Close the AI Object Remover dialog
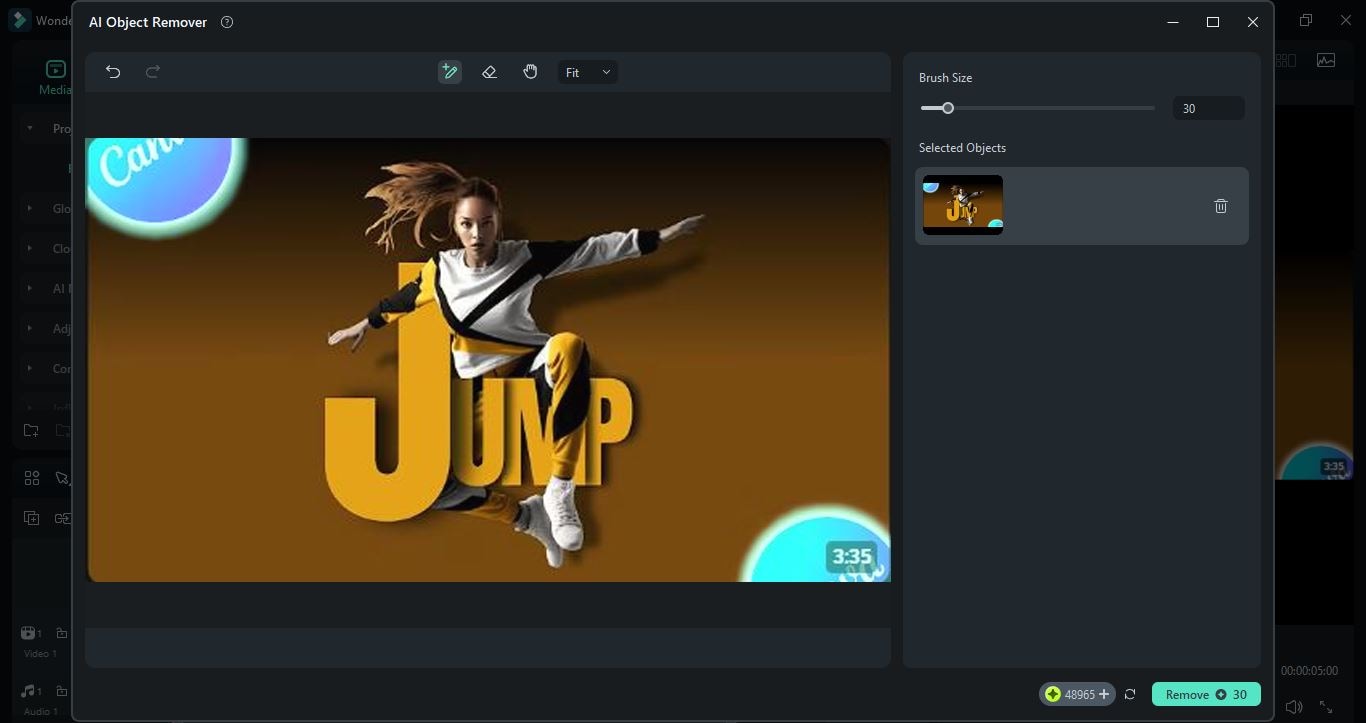 (1253, 22)
